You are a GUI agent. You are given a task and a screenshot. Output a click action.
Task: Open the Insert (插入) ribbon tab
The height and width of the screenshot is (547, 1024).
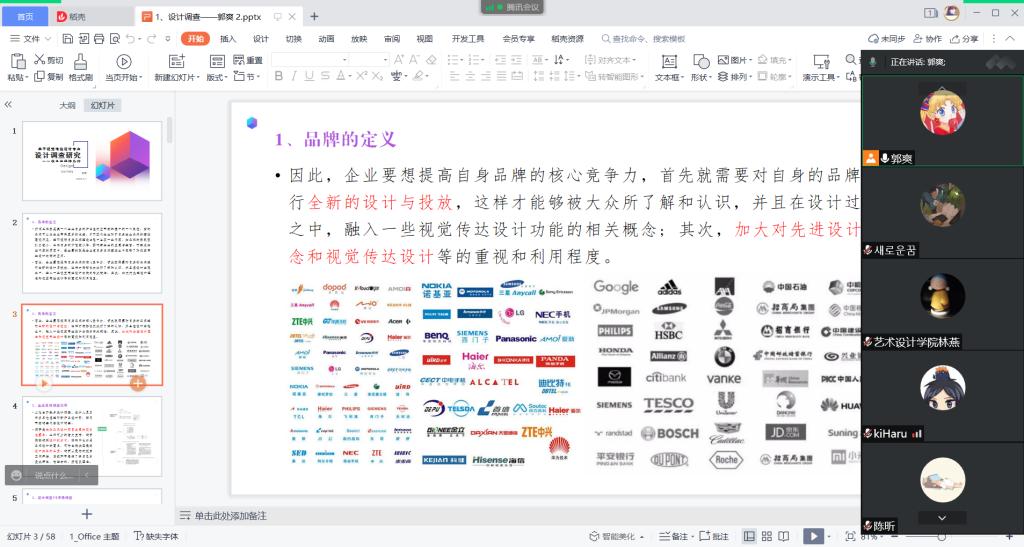pos(228,39)
